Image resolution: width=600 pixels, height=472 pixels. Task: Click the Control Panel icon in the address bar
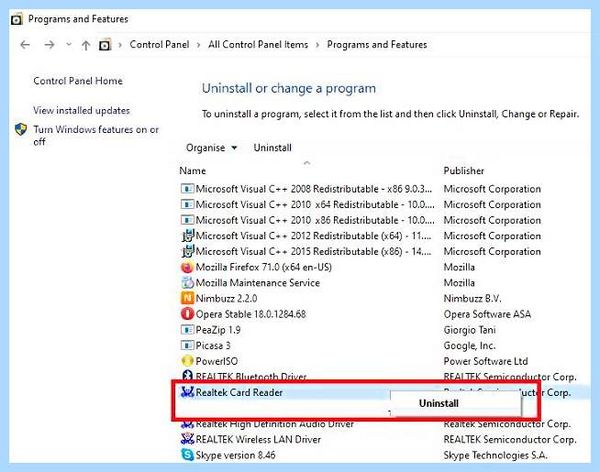[x=104, y=45]
